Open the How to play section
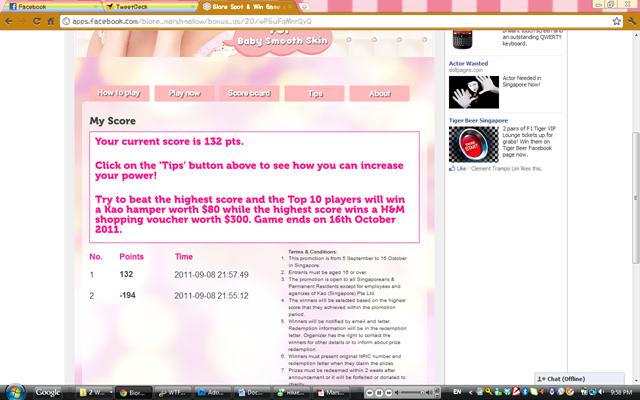 tap(119, 93)
